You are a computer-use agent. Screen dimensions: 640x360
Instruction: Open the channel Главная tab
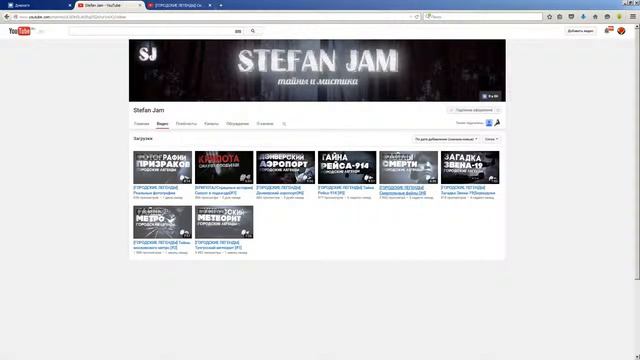click(142, 124)
